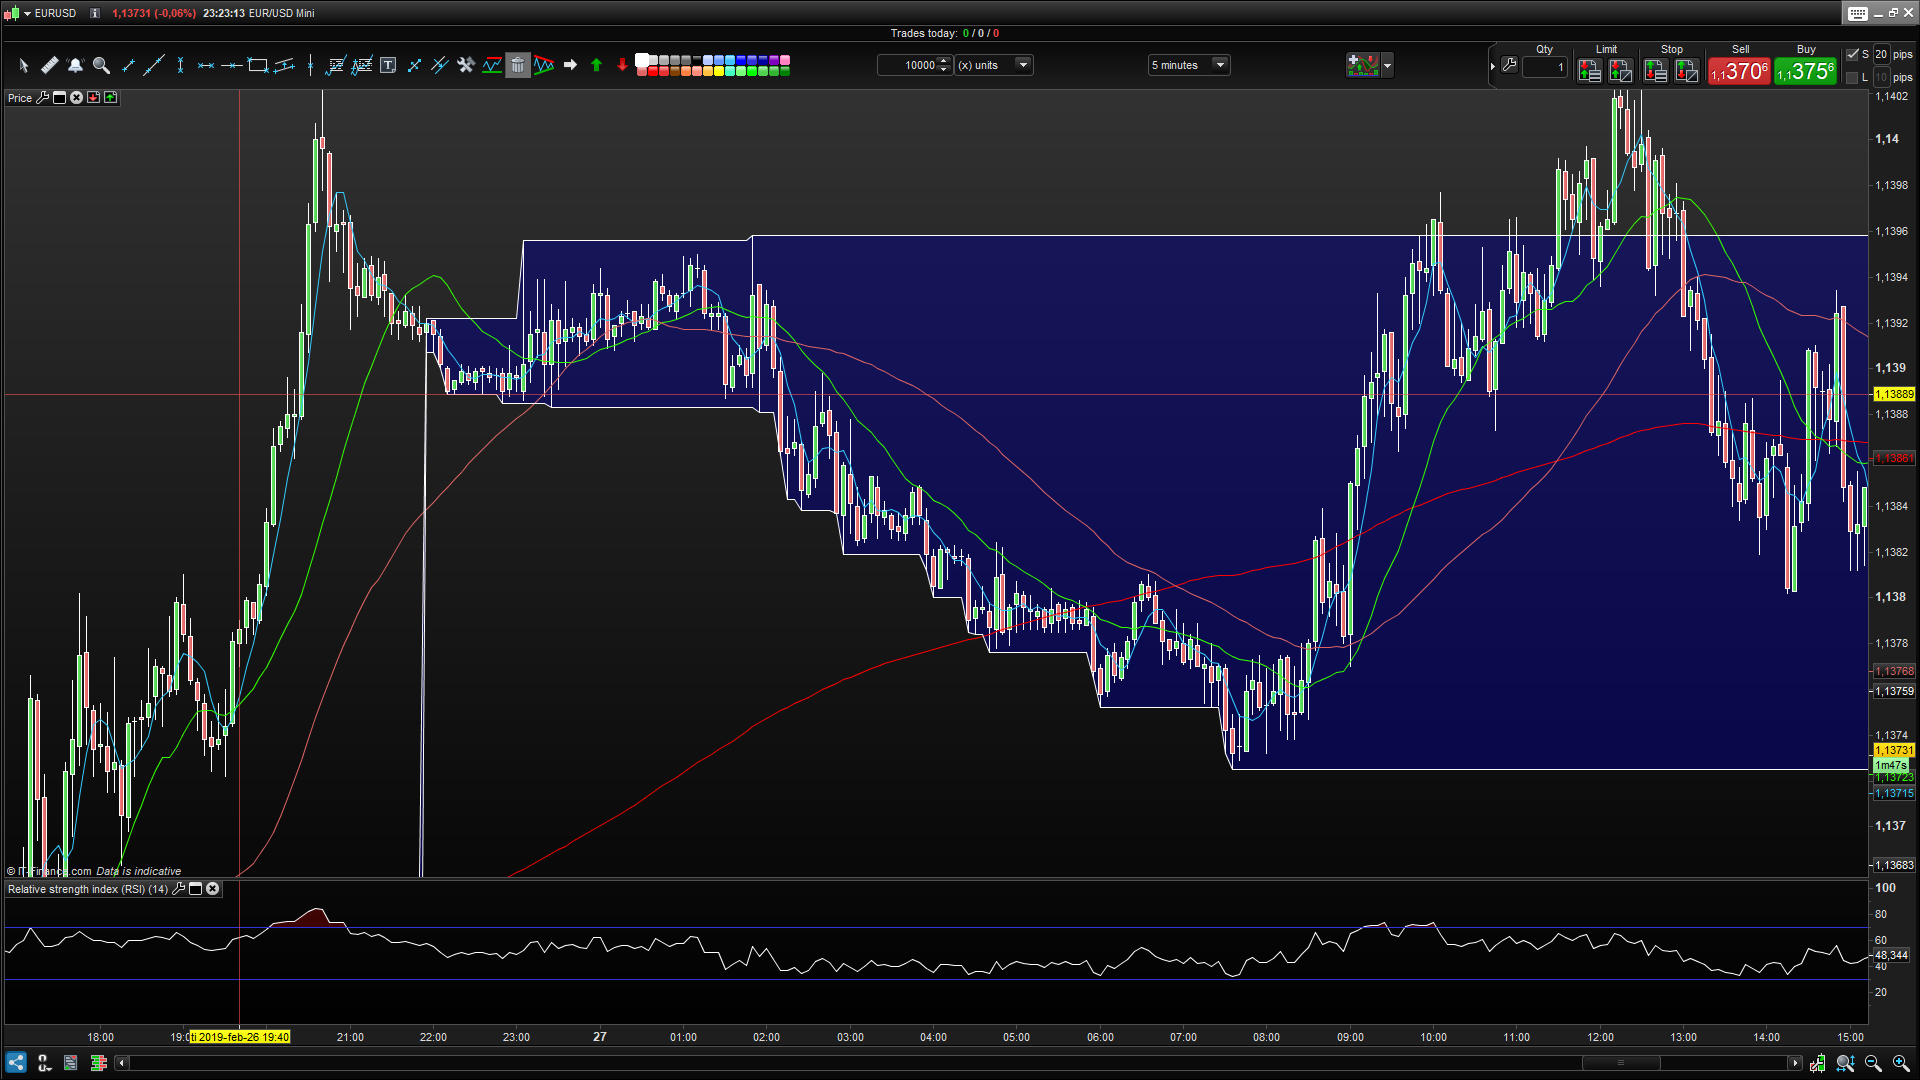
Task: Click the red Sell price button
Action: pos(1739,72)
